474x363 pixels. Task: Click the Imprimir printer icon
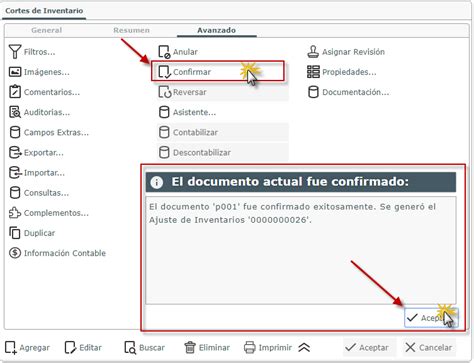[250, 347]
